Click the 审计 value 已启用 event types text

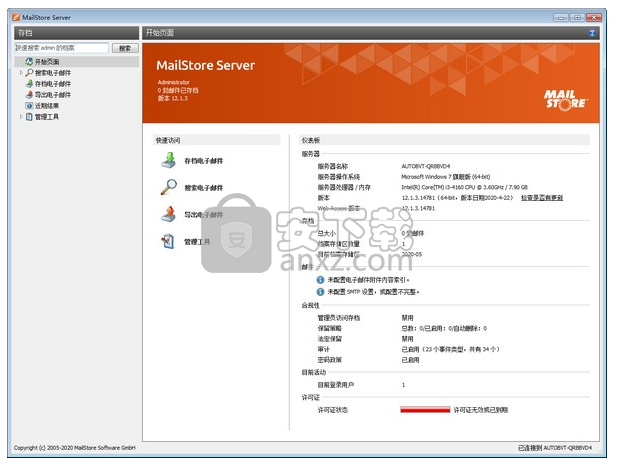coord(450,349)
